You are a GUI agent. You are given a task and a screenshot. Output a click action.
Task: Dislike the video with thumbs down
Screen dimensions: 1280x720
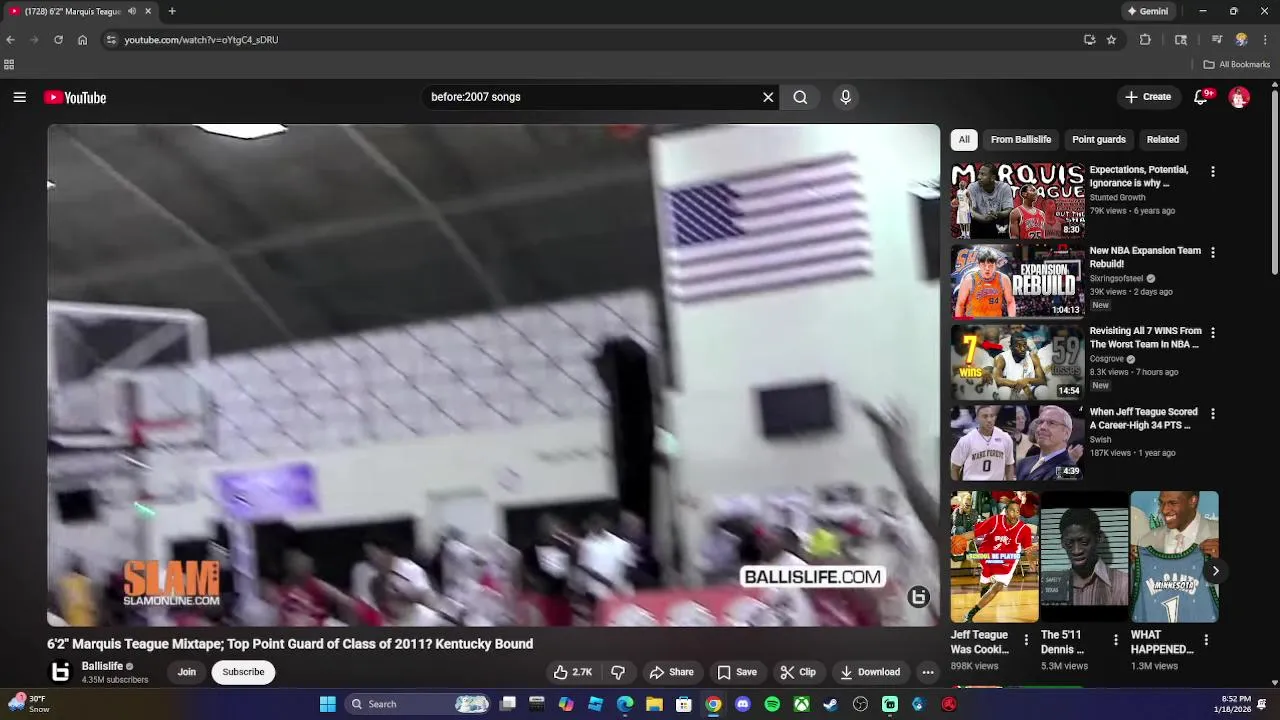pos(618,672)
